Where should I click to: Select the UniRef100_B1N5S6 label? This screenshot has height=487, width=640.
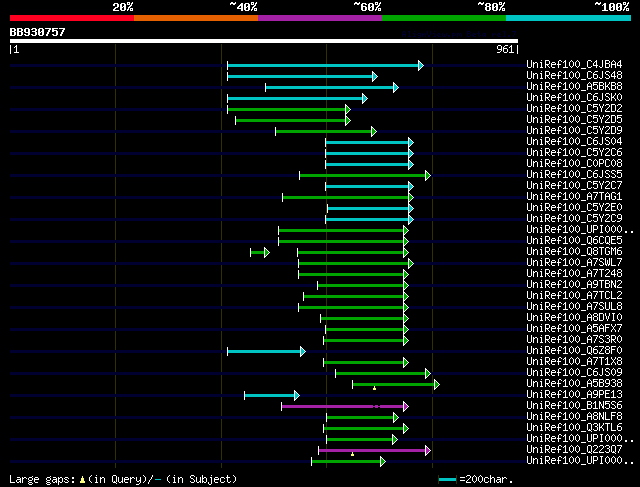coord(574,406)
